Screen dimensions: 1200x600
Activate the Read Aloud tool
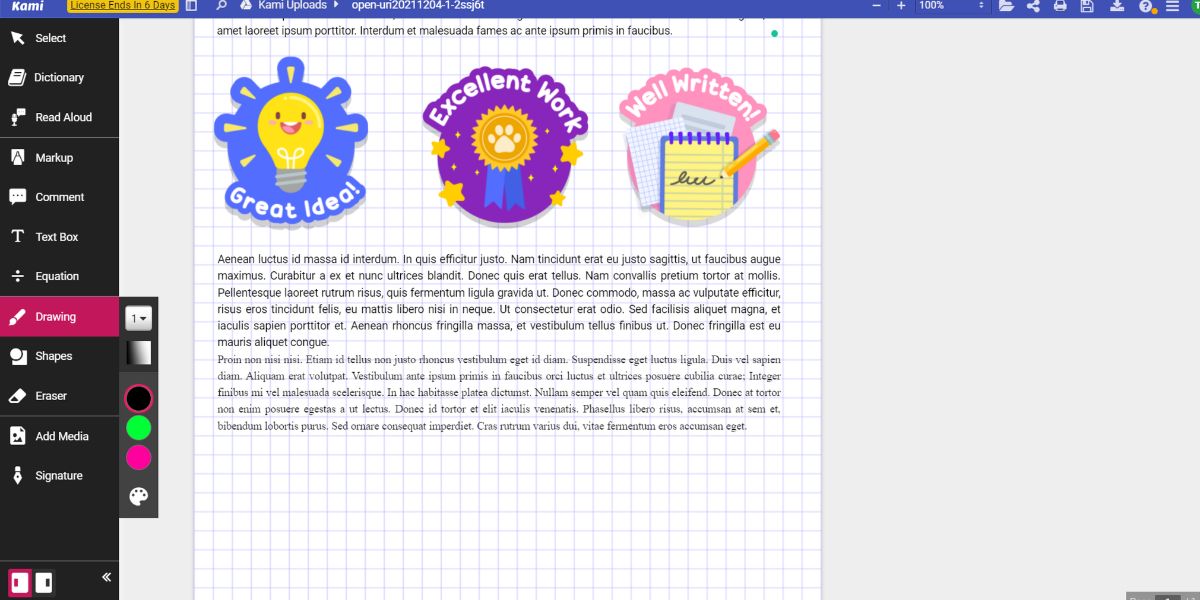click(62, 117)
